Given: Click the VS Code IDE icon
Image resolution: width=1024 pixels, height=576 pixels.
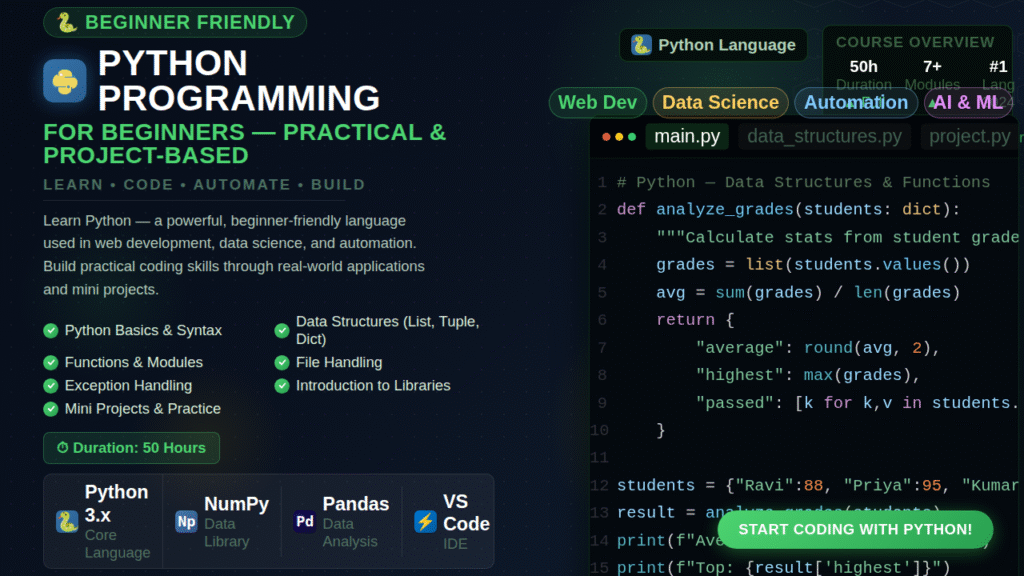Looking at the screenshot, I should pos(425,521).
